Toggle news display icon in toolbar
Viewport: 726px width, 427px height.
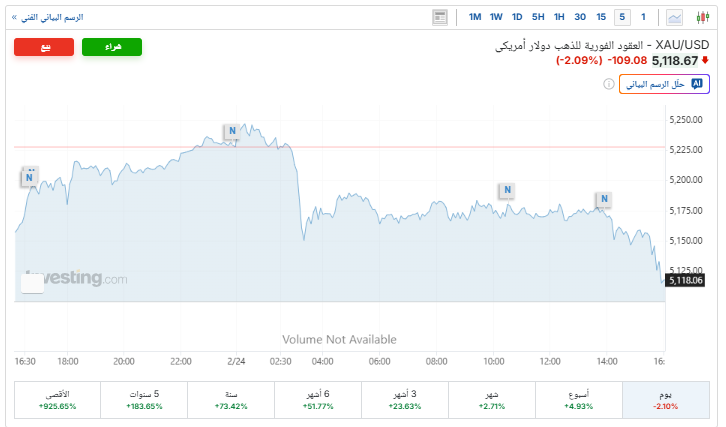[440, 17]
